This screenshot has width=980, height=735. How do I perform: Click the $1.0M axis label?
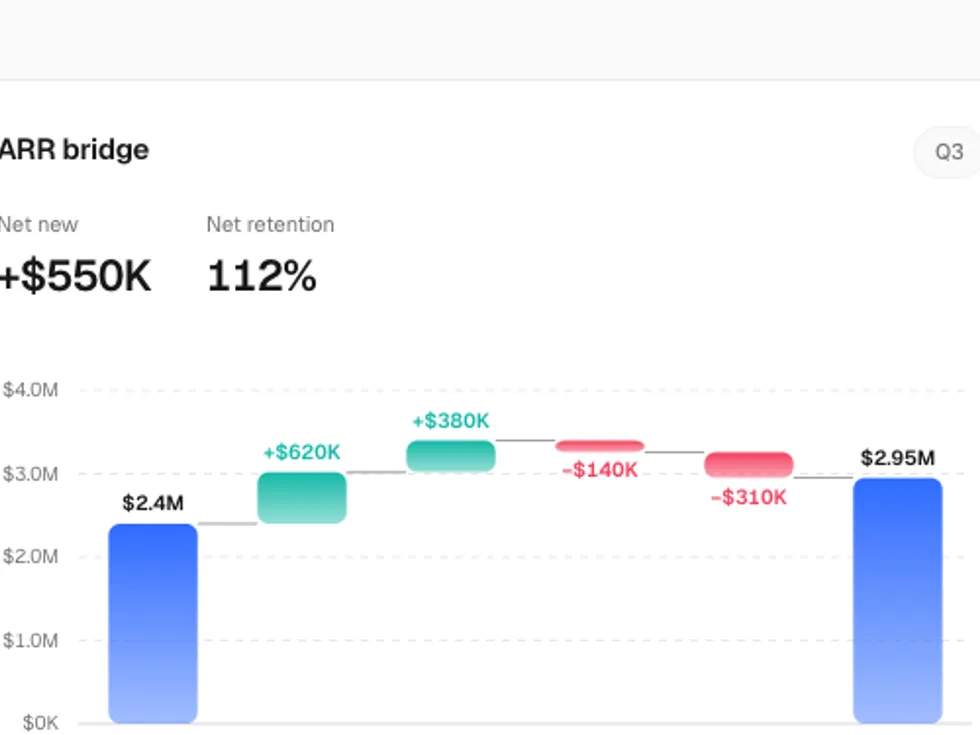tap(30, 641)
